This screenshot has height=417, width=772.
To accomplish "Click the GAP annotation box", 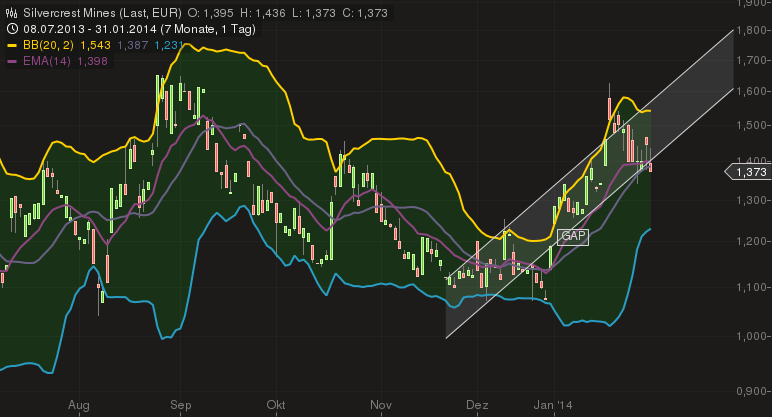I will (573, 236).
